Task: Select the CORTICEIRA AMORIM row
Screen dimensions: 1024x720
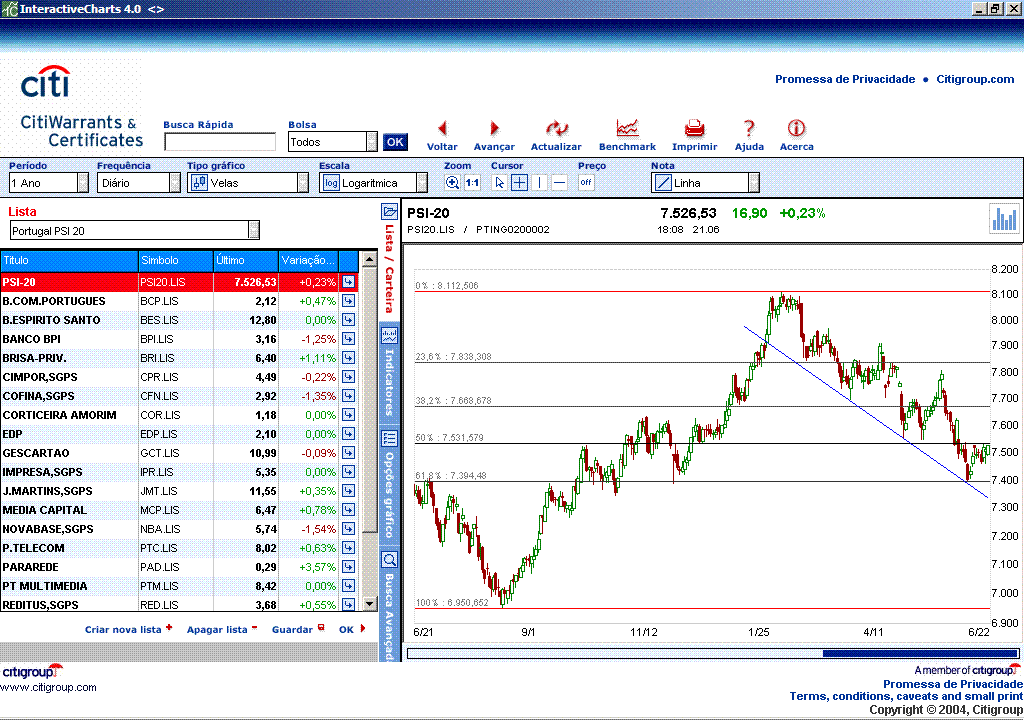Action: click(x=180, y=415)
